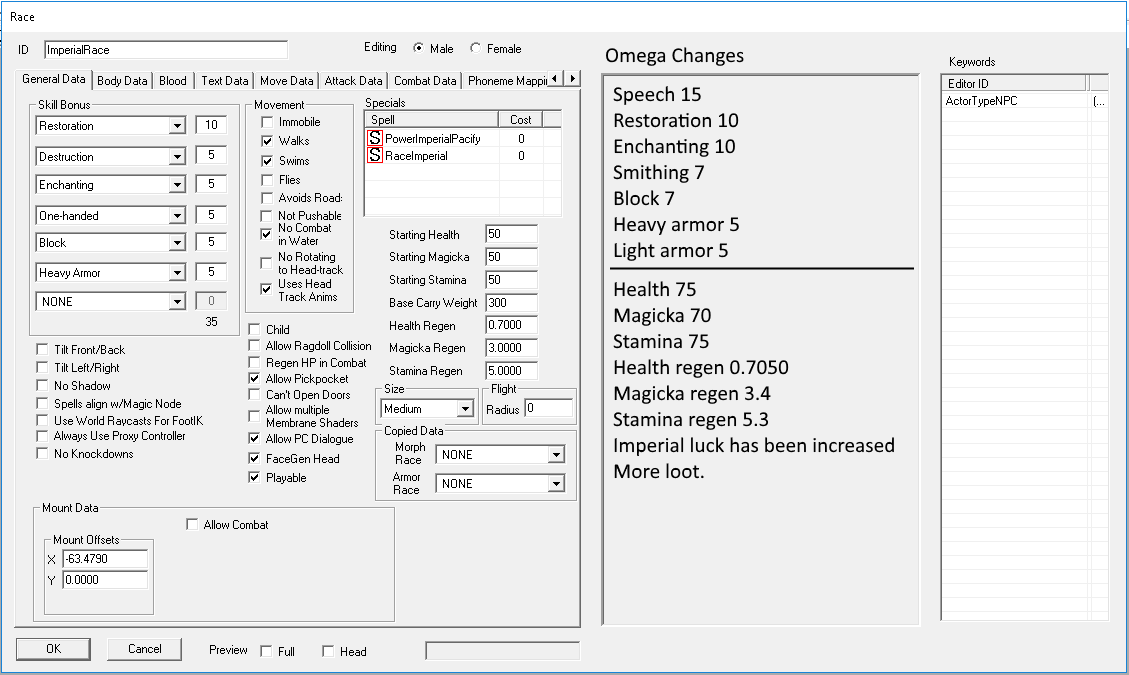
Task: Select the ActorTypeNPC keyword row
Action: tap(1014, 101)
